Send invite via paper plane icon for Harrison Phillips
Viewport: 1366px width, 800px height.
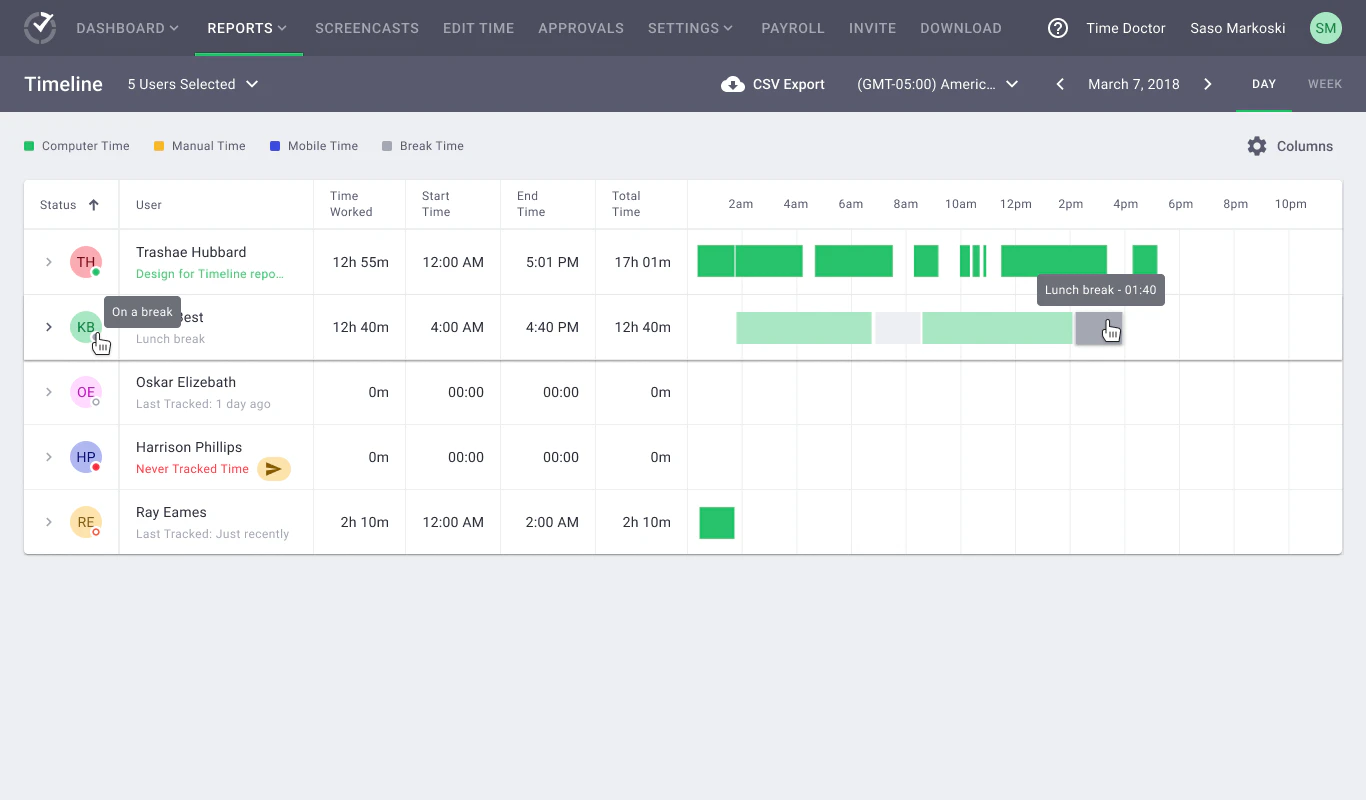pos(273,468)
